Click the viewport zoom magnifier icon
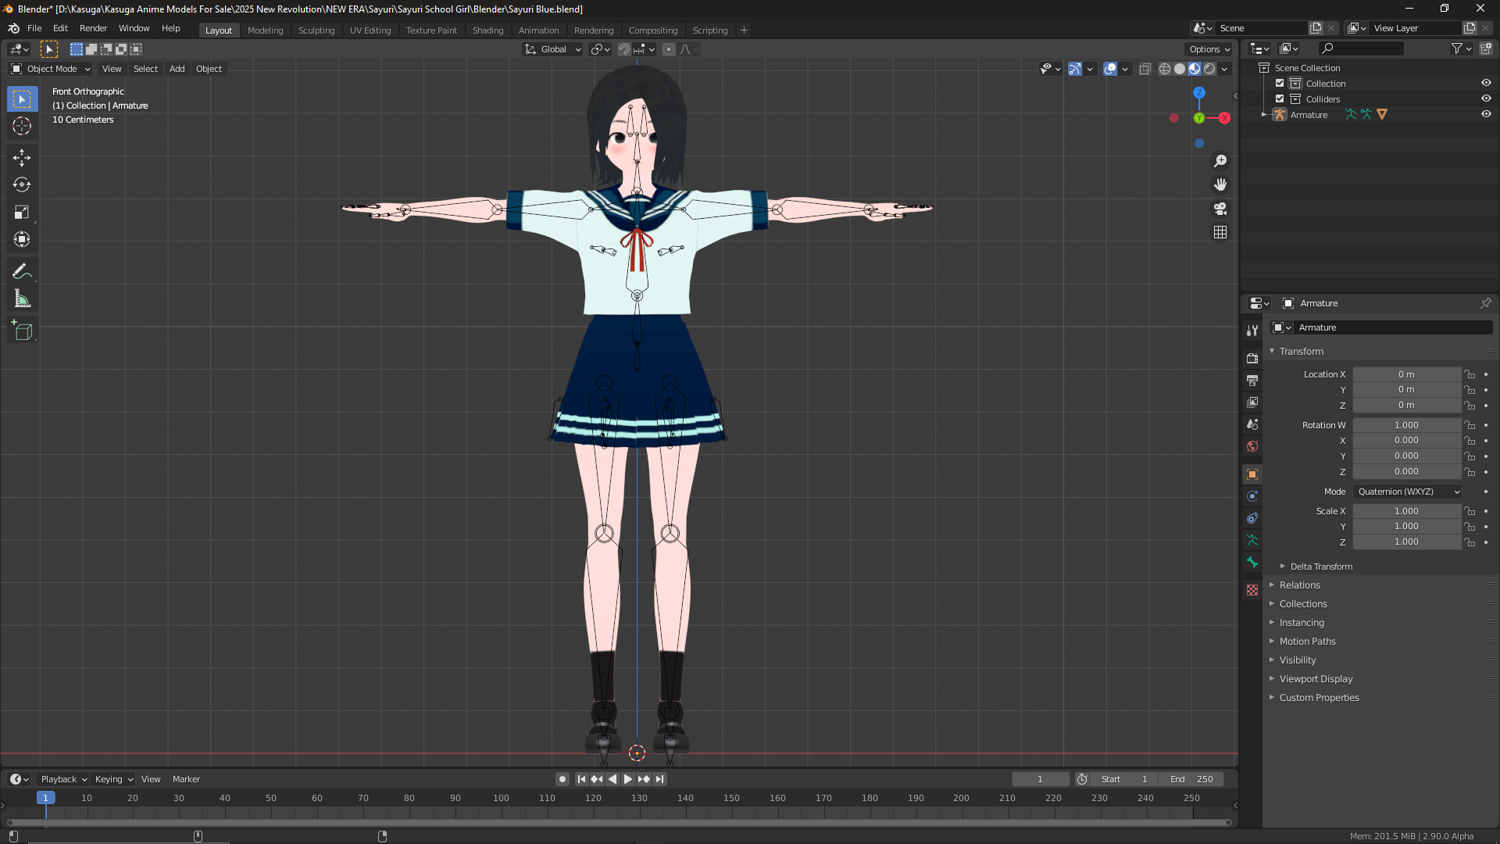Image resolution: width=1500 pixels, height=844 pixels. coord(1220,161)
